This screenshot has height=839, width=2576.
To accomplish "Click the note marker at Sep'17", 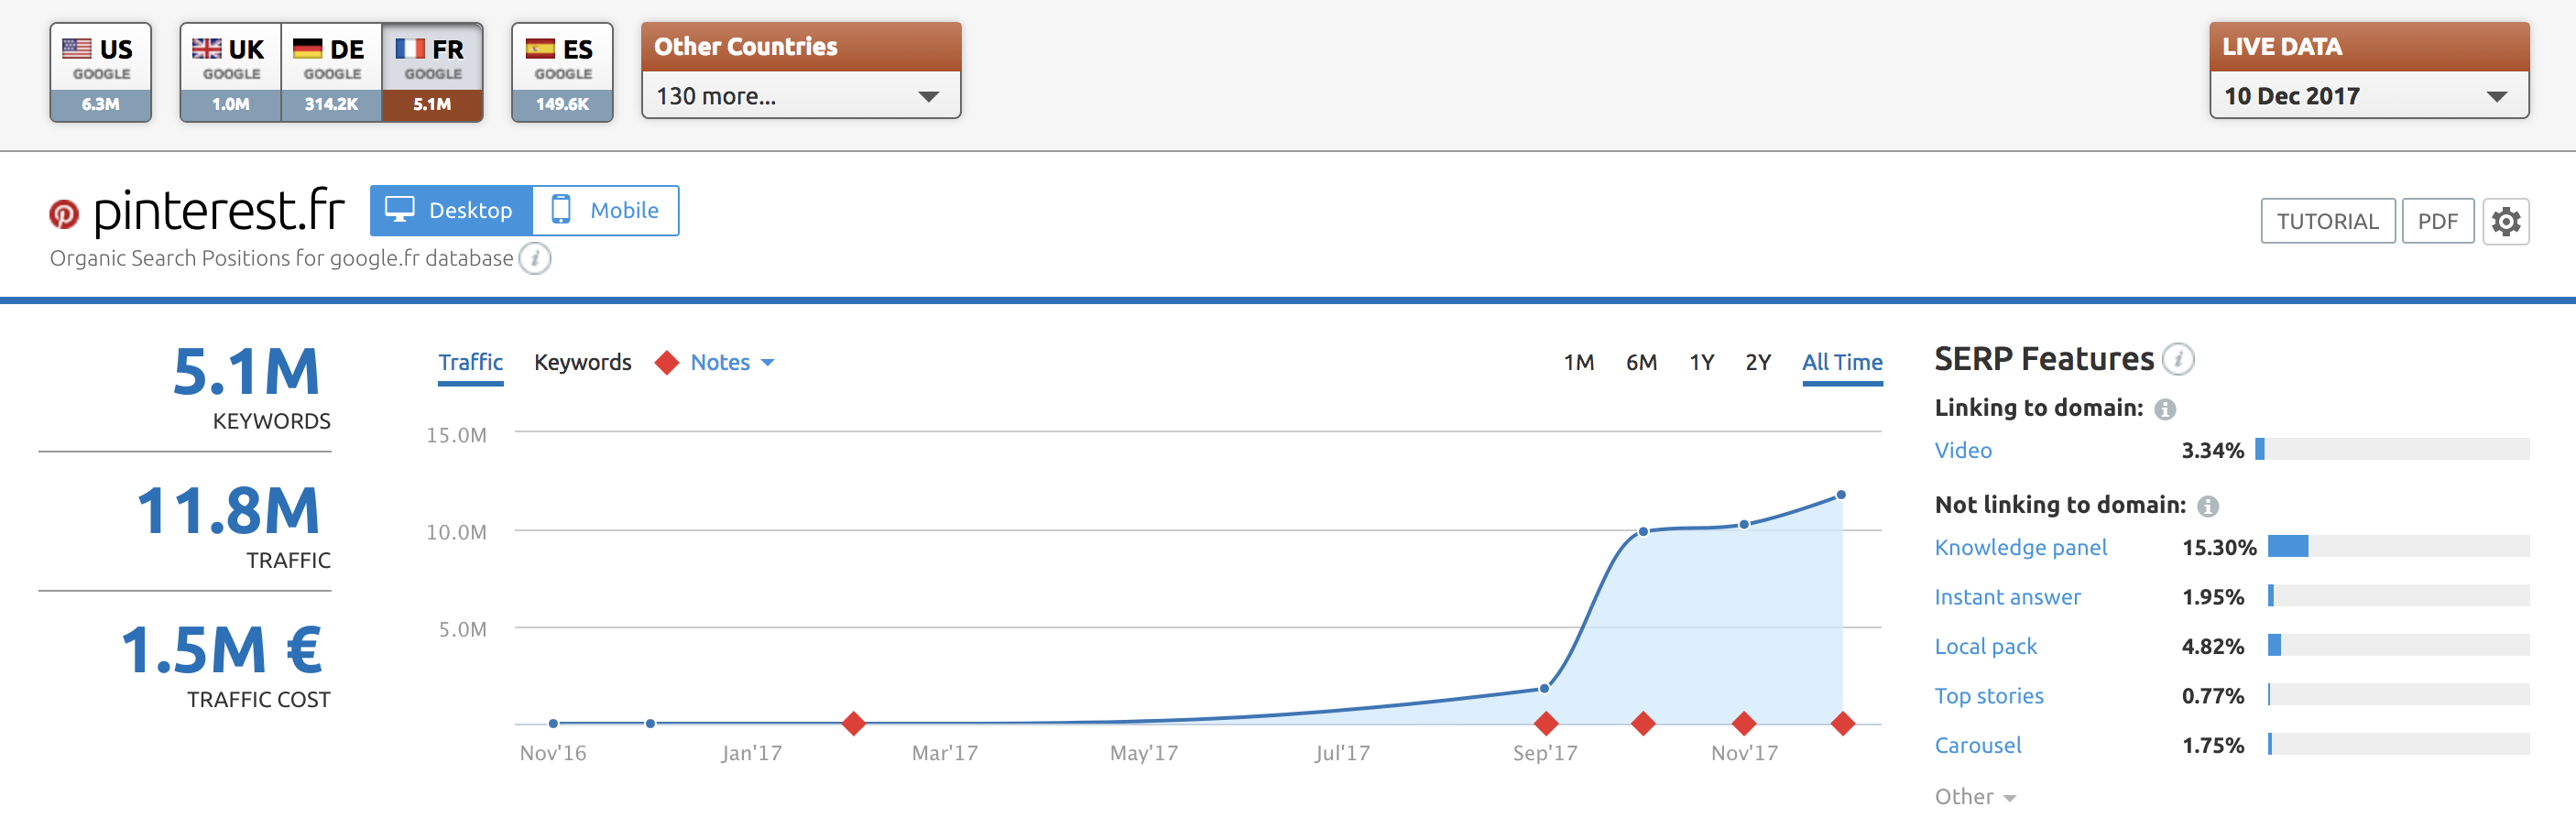I will coord(1546,723).
